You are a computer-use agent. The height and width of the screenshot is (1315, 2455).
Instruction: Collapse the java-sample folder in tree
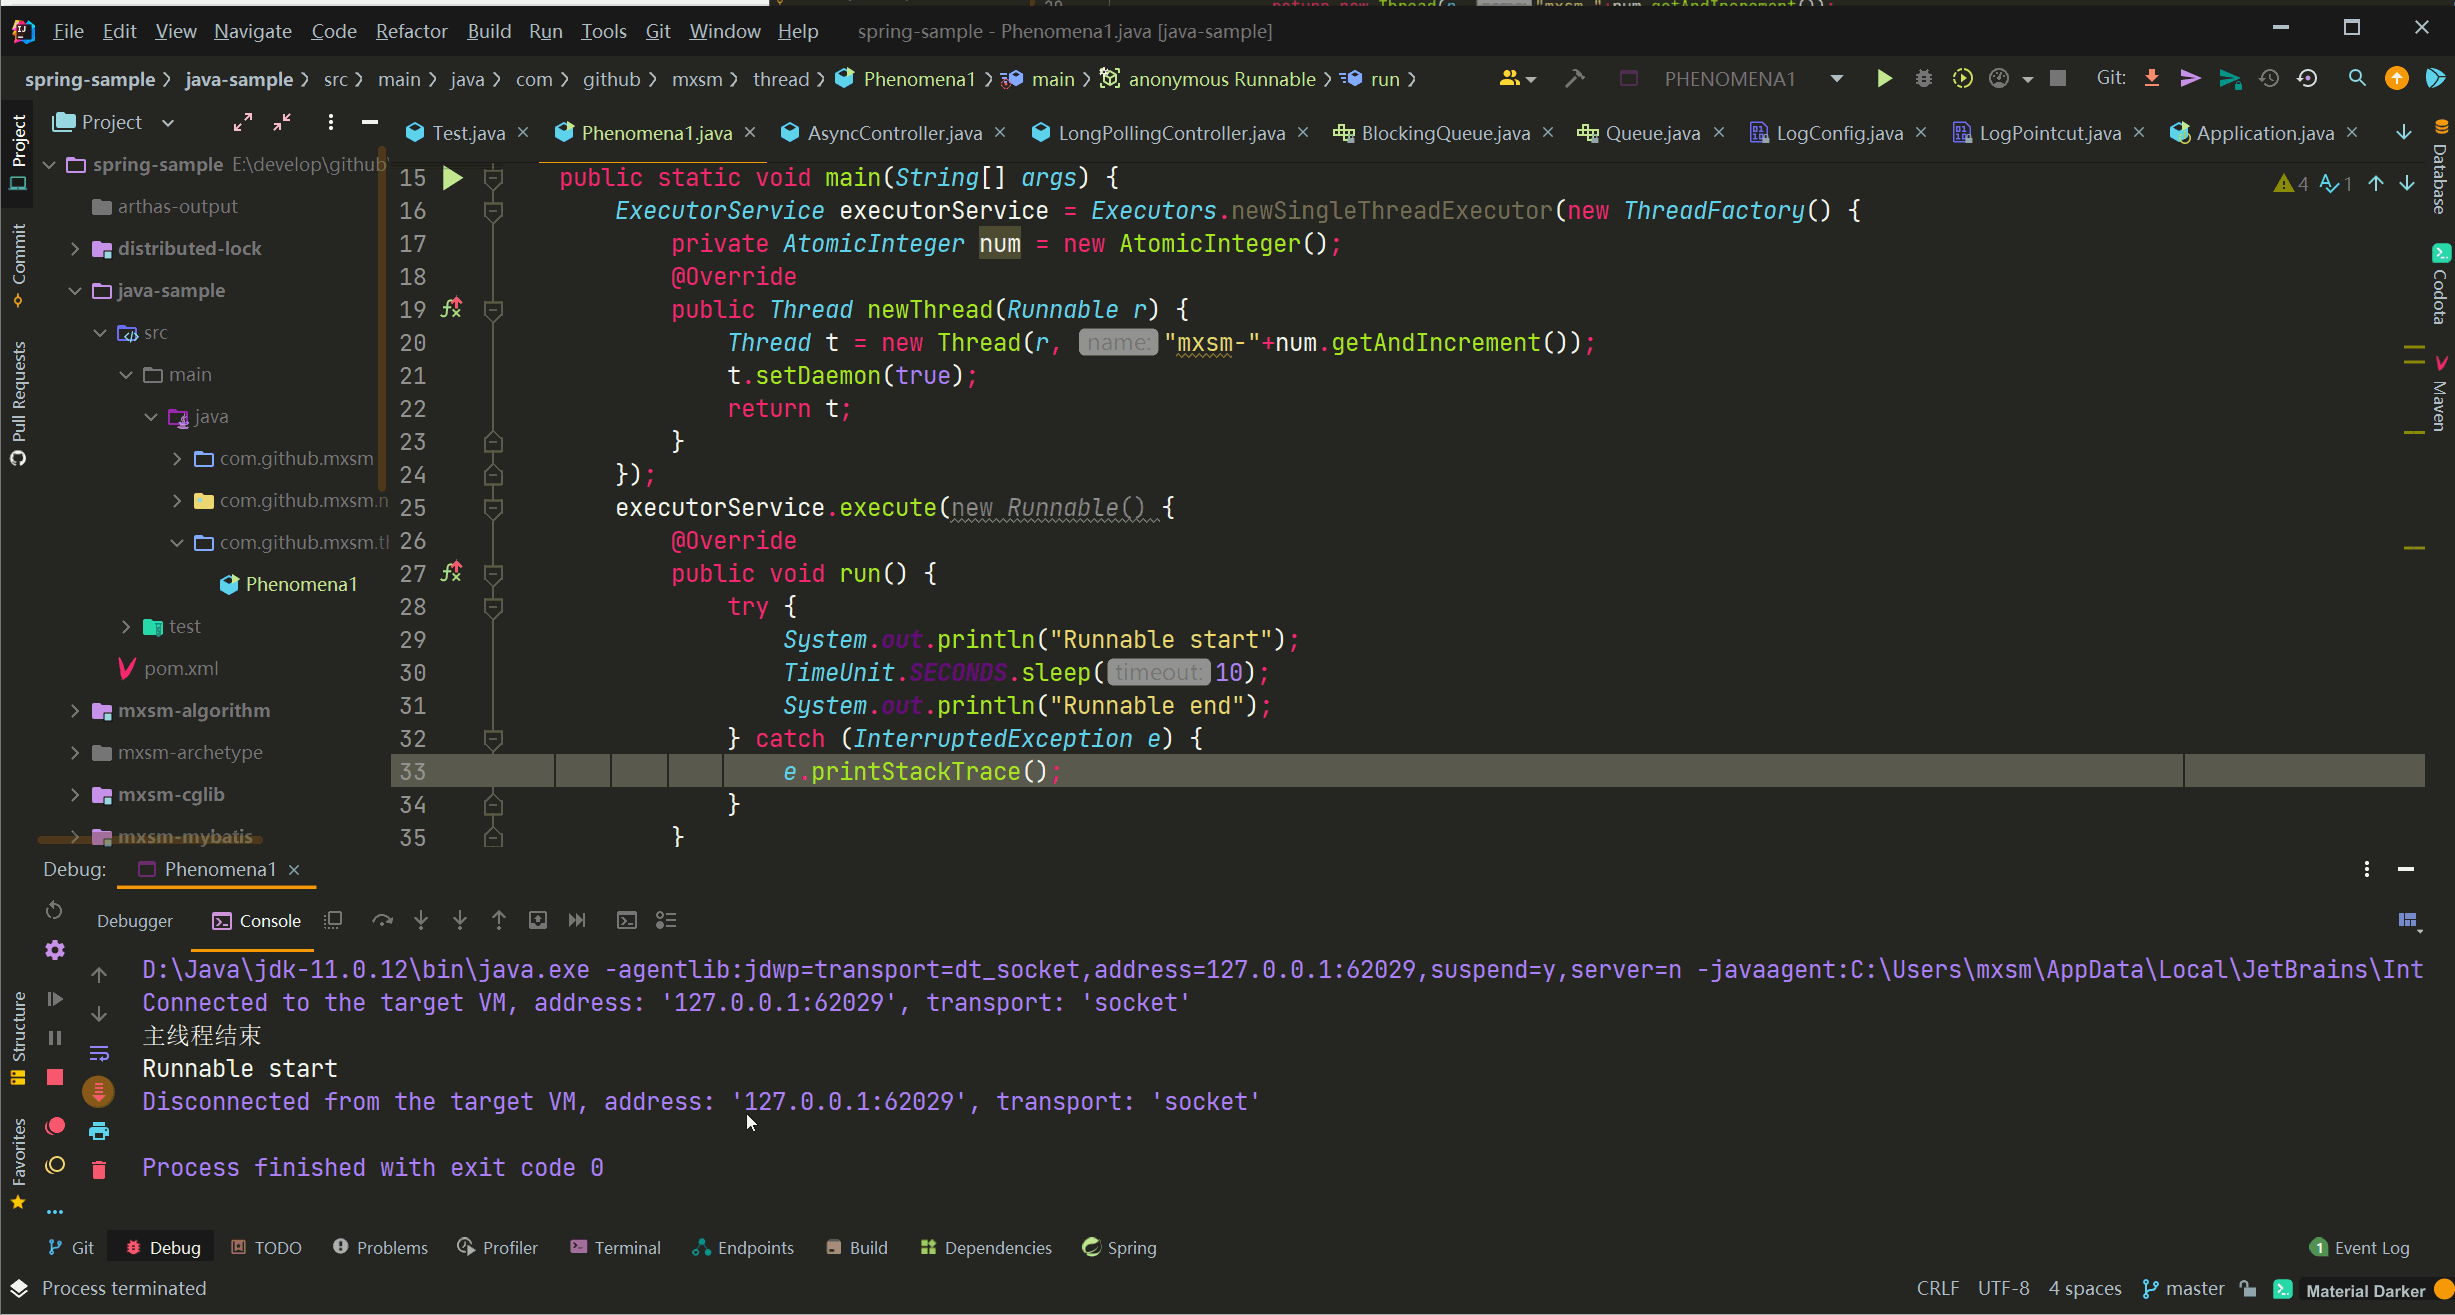pyautogui.click(x=75, y=291)
